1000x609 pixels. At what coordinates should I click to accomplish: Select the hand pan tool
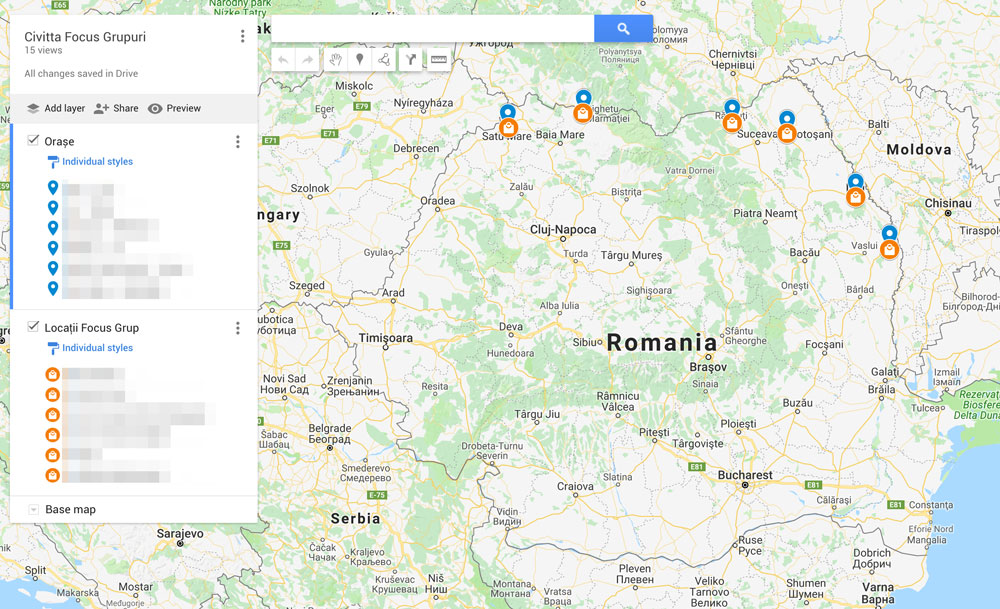[335, 60]
